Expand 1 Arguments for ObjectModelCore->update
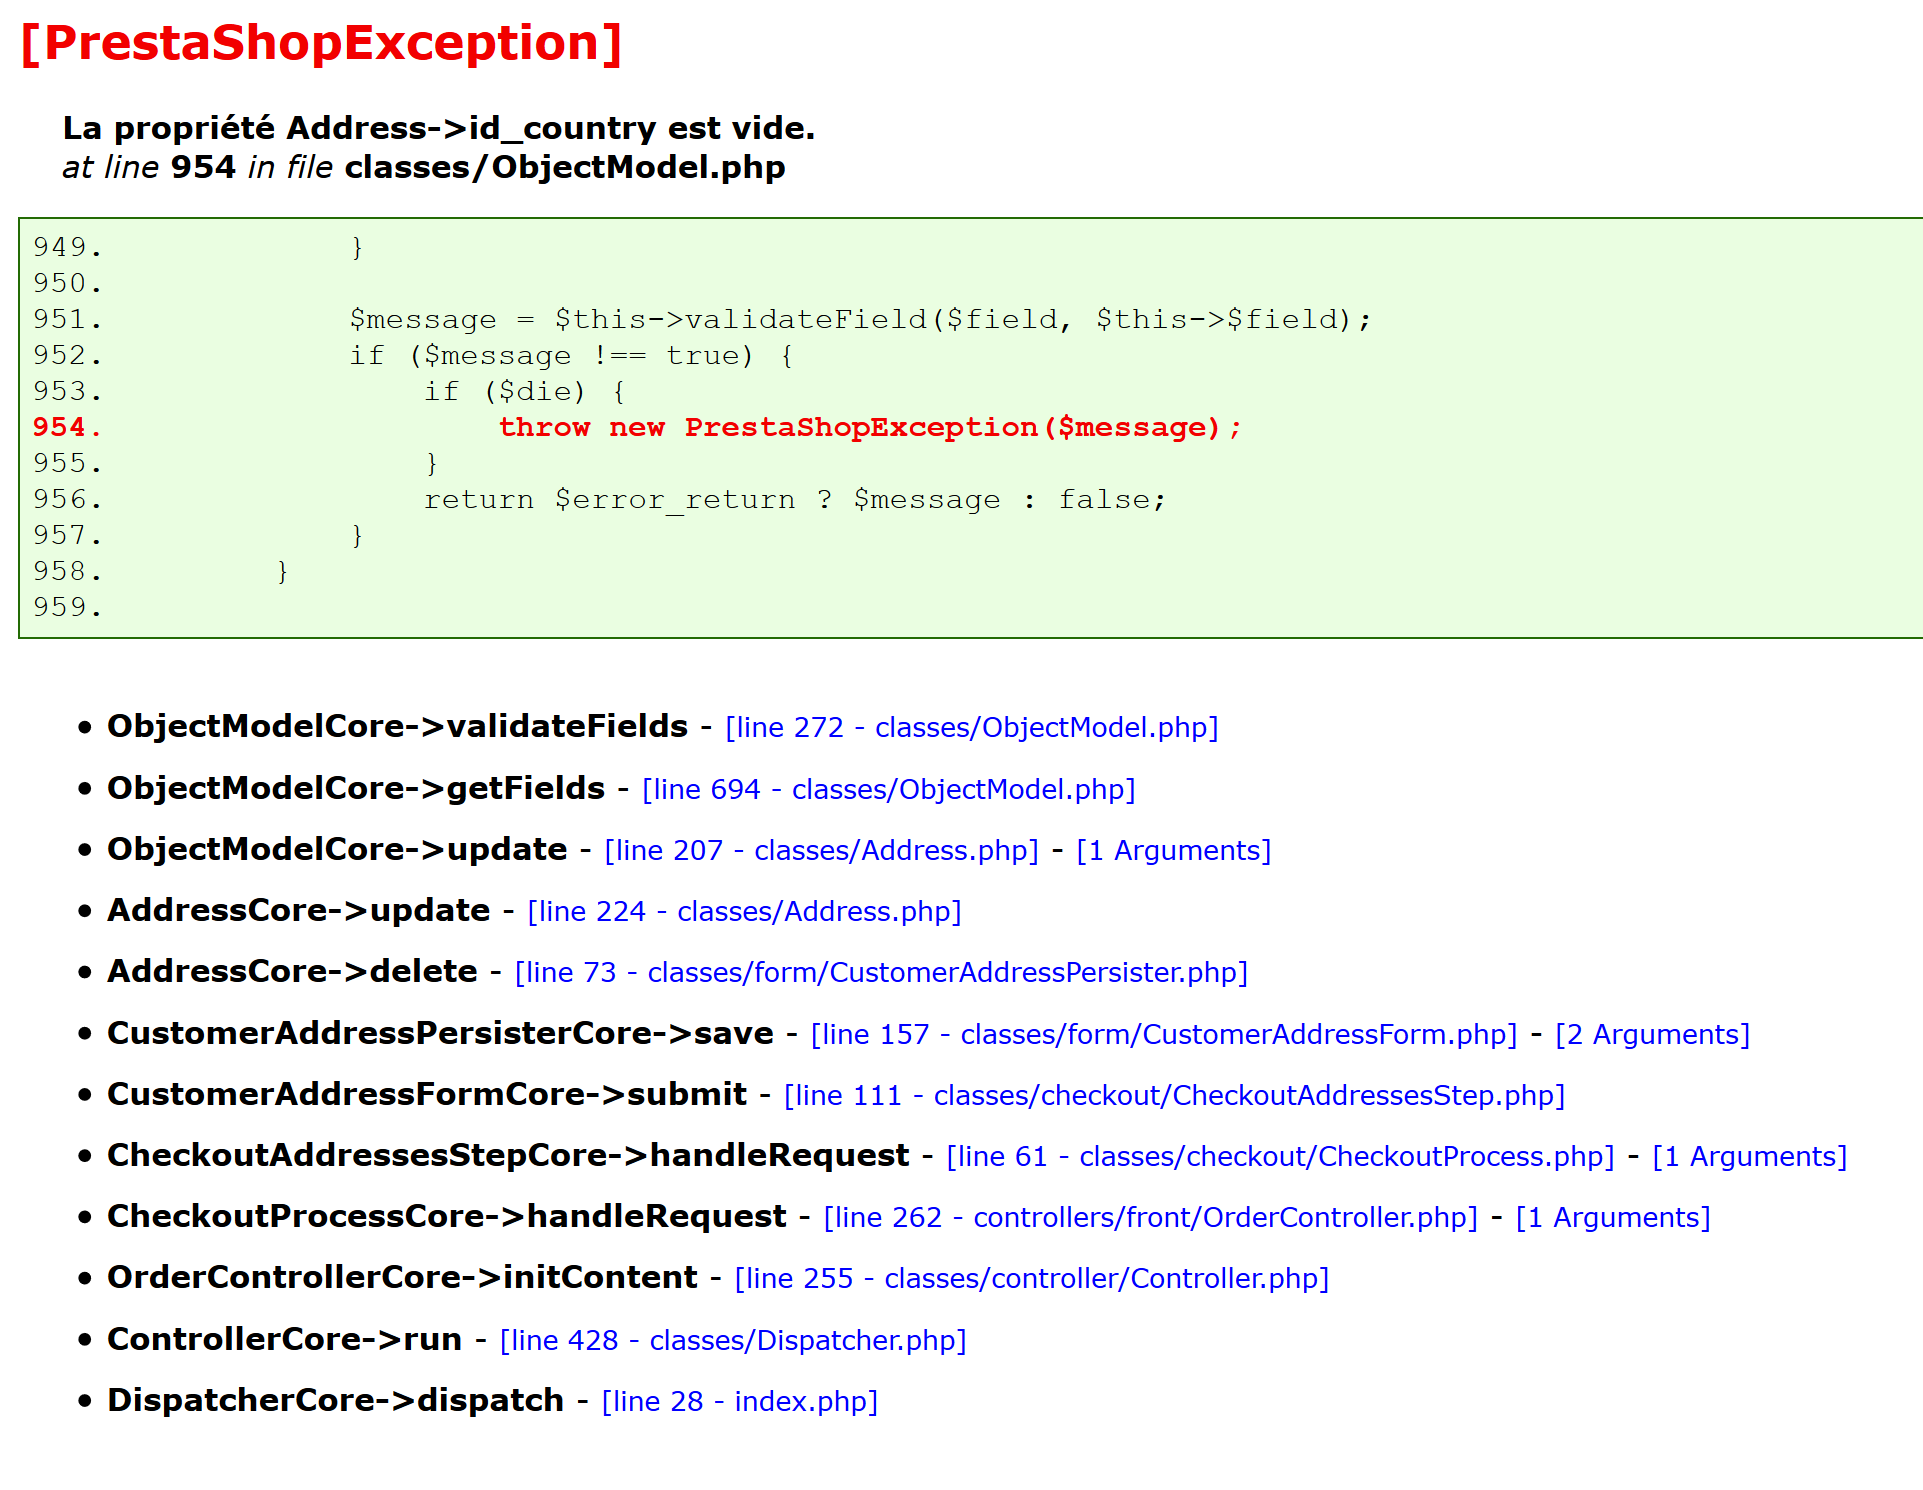The width and height of the screenshot is (1923, 1490). pos(1174,850)
